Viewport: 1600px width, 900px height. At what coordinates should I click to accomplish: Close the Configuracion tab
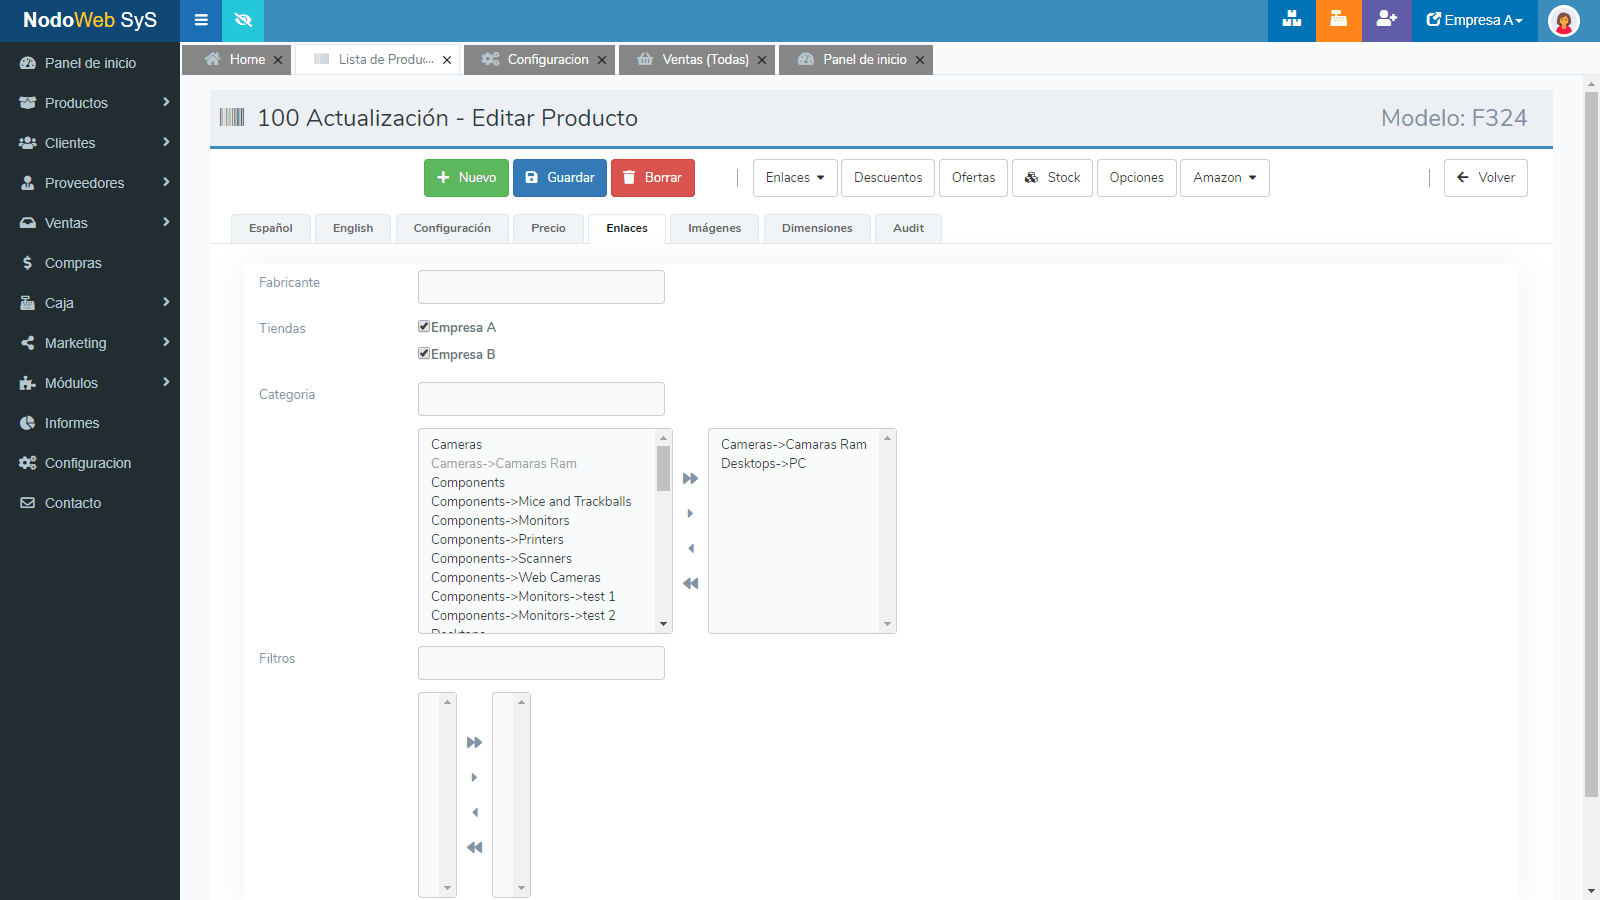(x=602, y=60)
